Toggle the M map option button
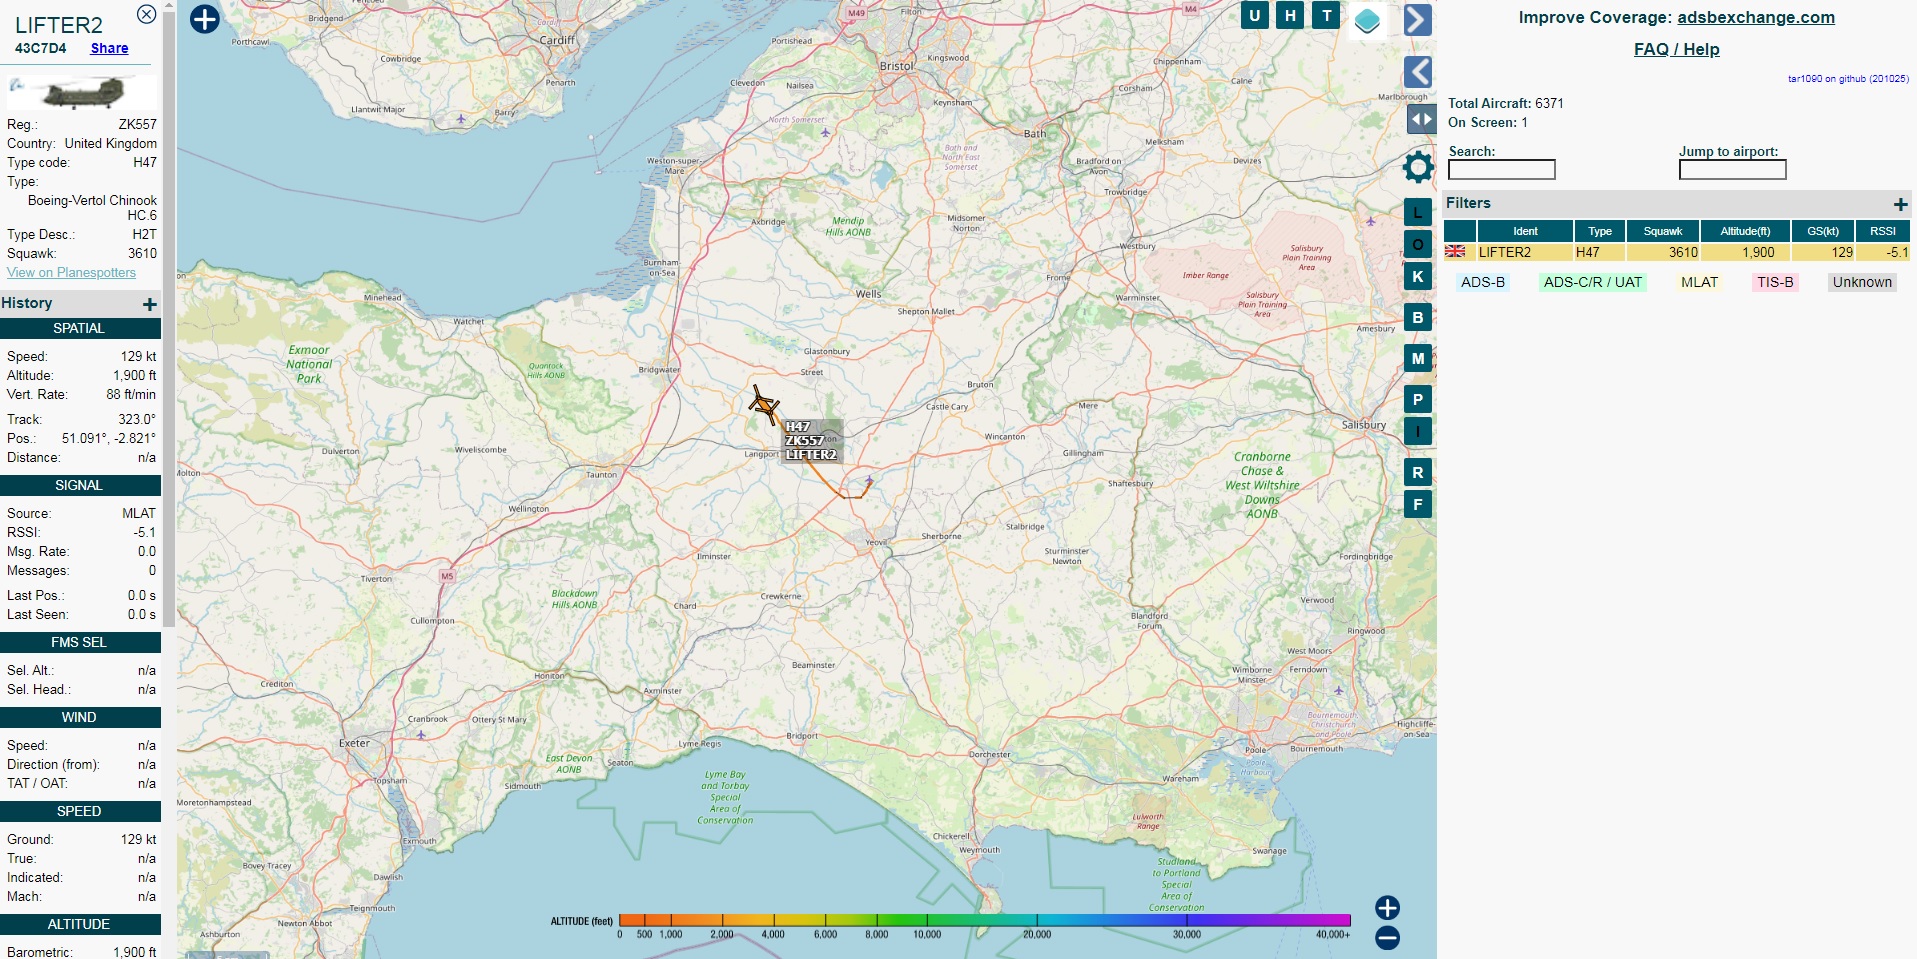The image size is (1917, 959). (1417, 358)
